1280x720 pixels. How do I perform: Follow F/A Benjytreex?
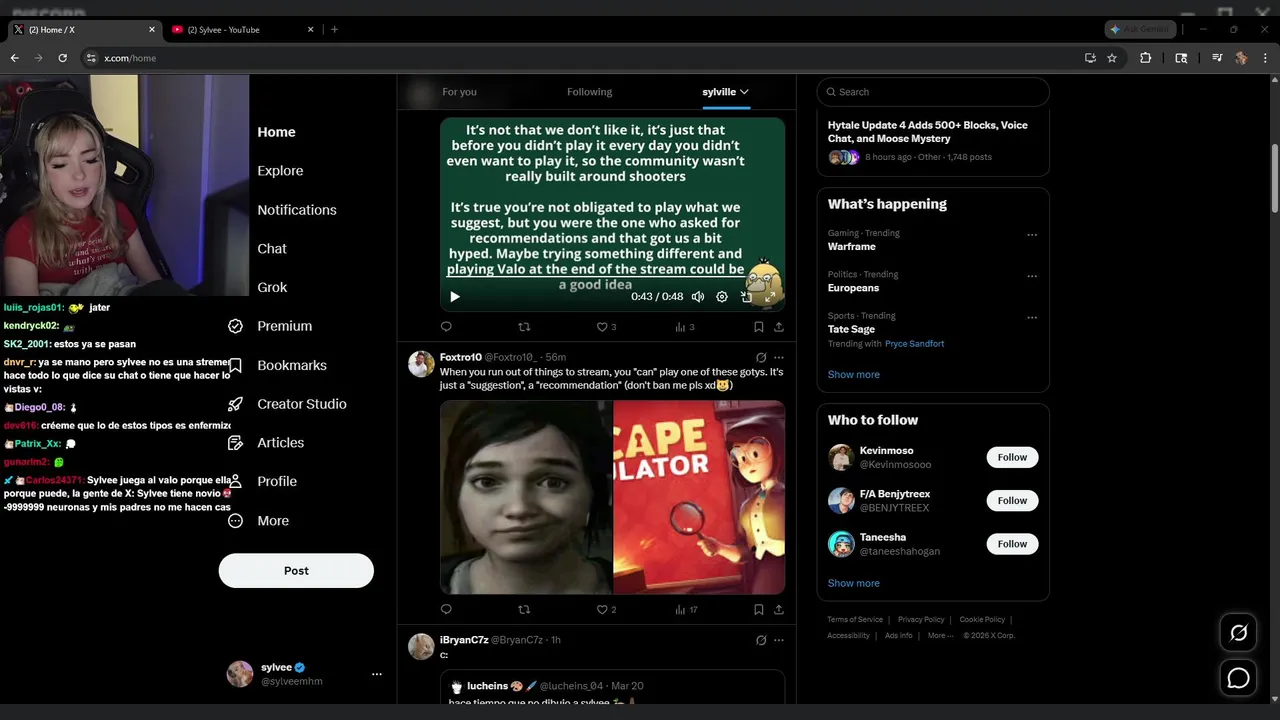click(x=1012, y=500)
